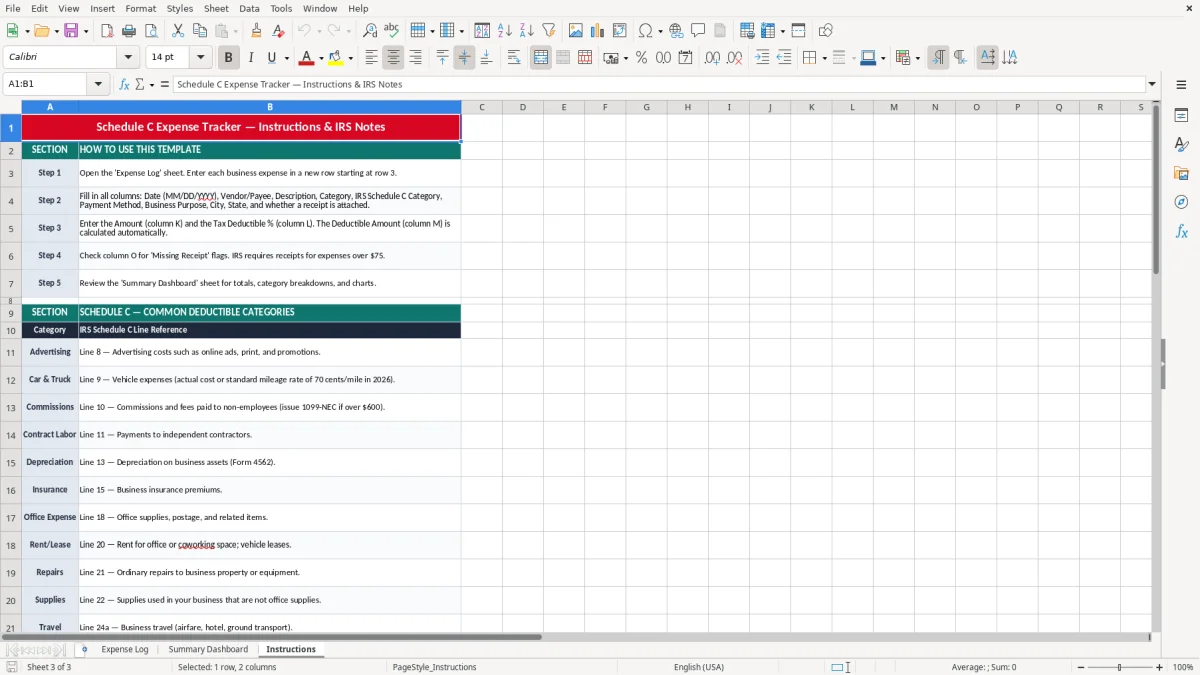The width and height of the screenshot is (1200, 675).
Task: Click the 100% zoom level
Action: coord(1183,667)
